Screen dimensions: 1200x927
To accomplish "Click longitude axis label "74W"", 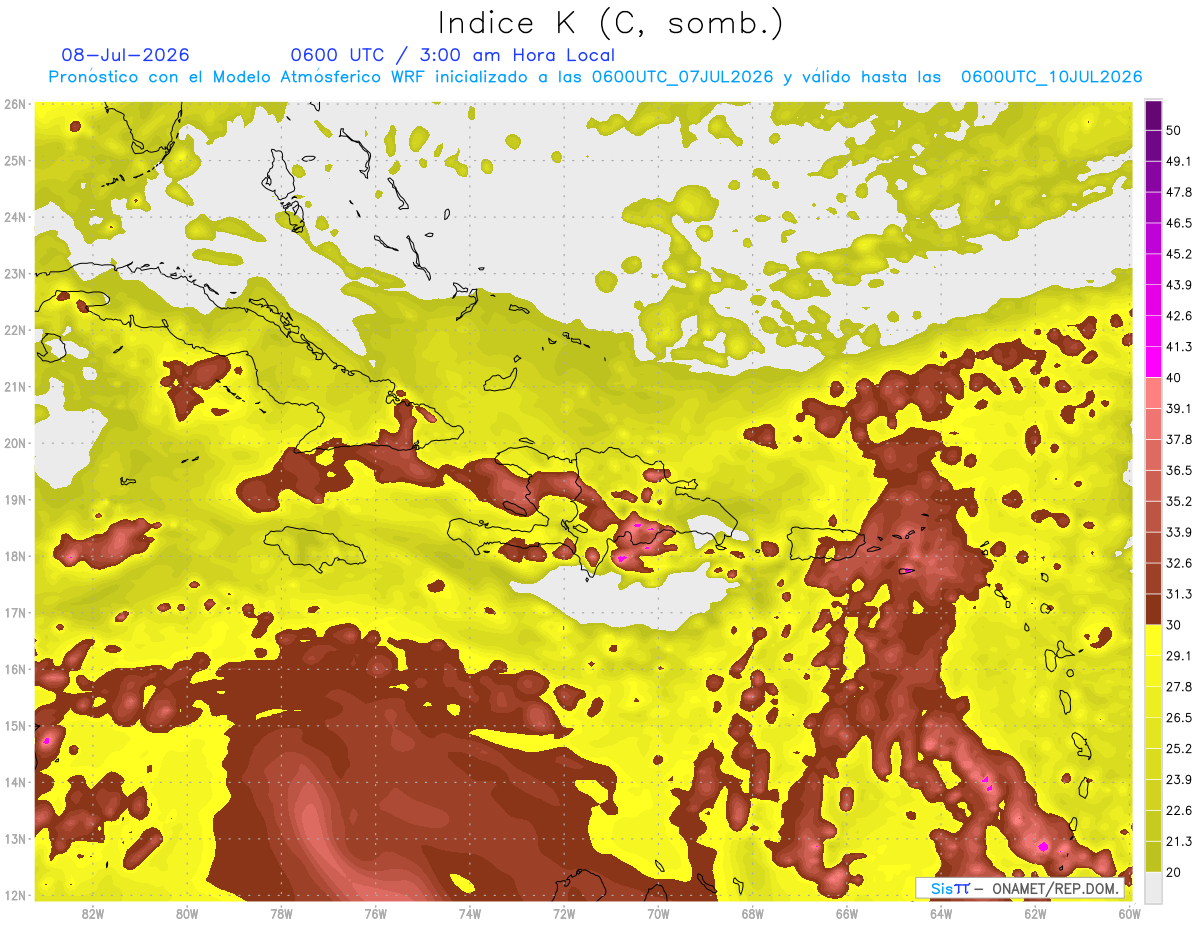I will pyautogui.click(x=470, y=912).
